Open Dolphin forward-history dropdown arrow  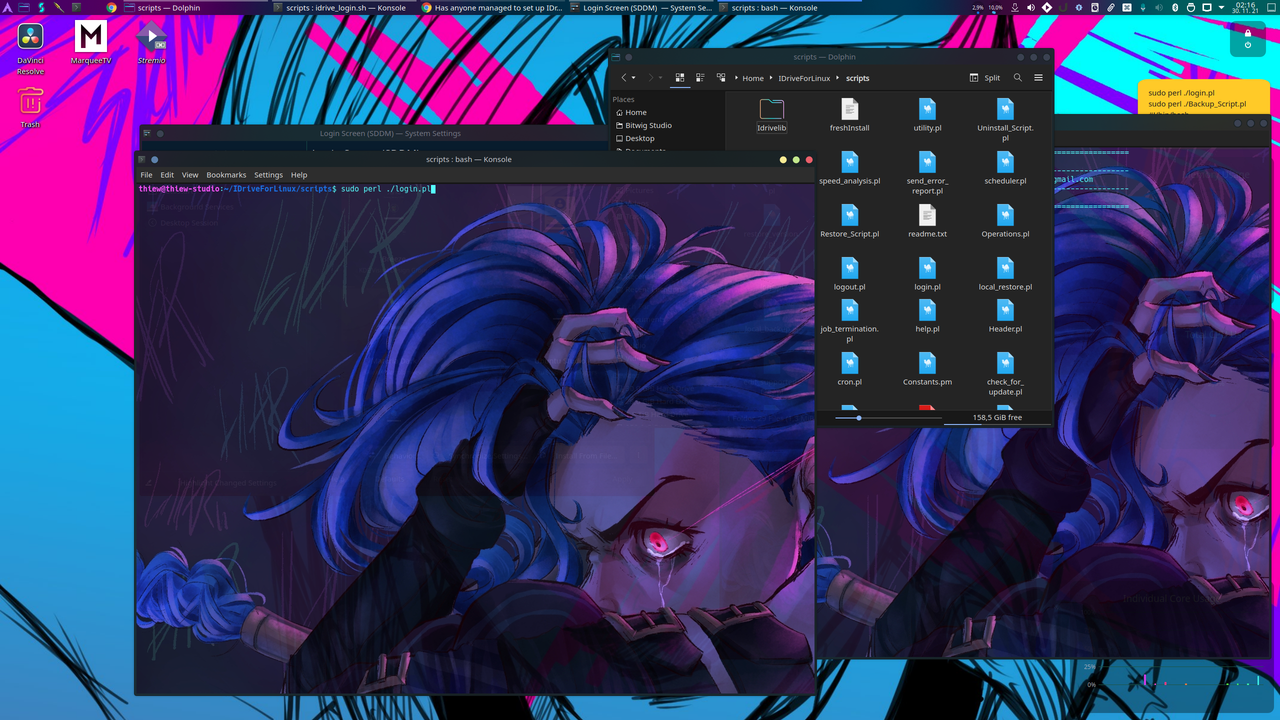[x=660, y=78]
